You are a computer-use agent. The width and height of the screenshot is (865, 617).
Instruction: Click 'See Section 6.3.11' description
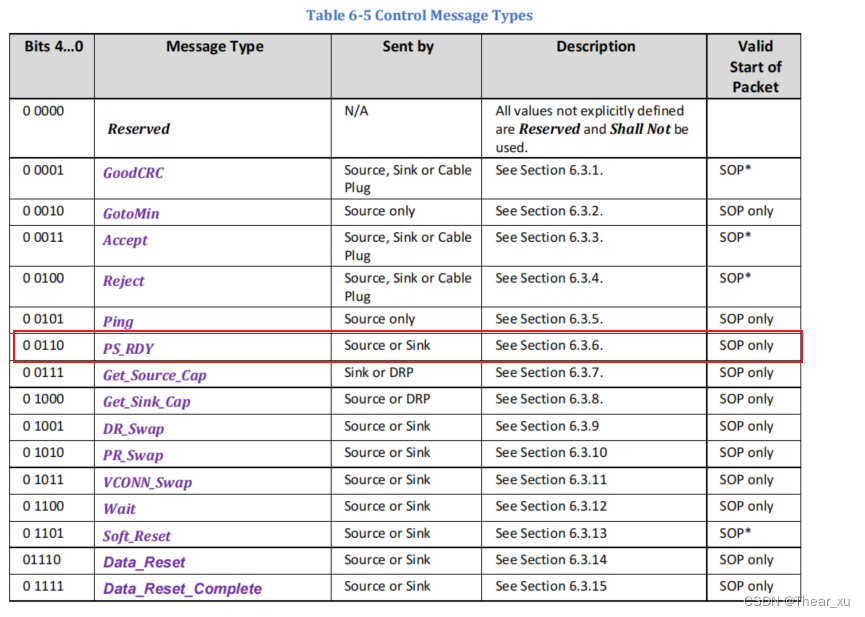(551, 480)
